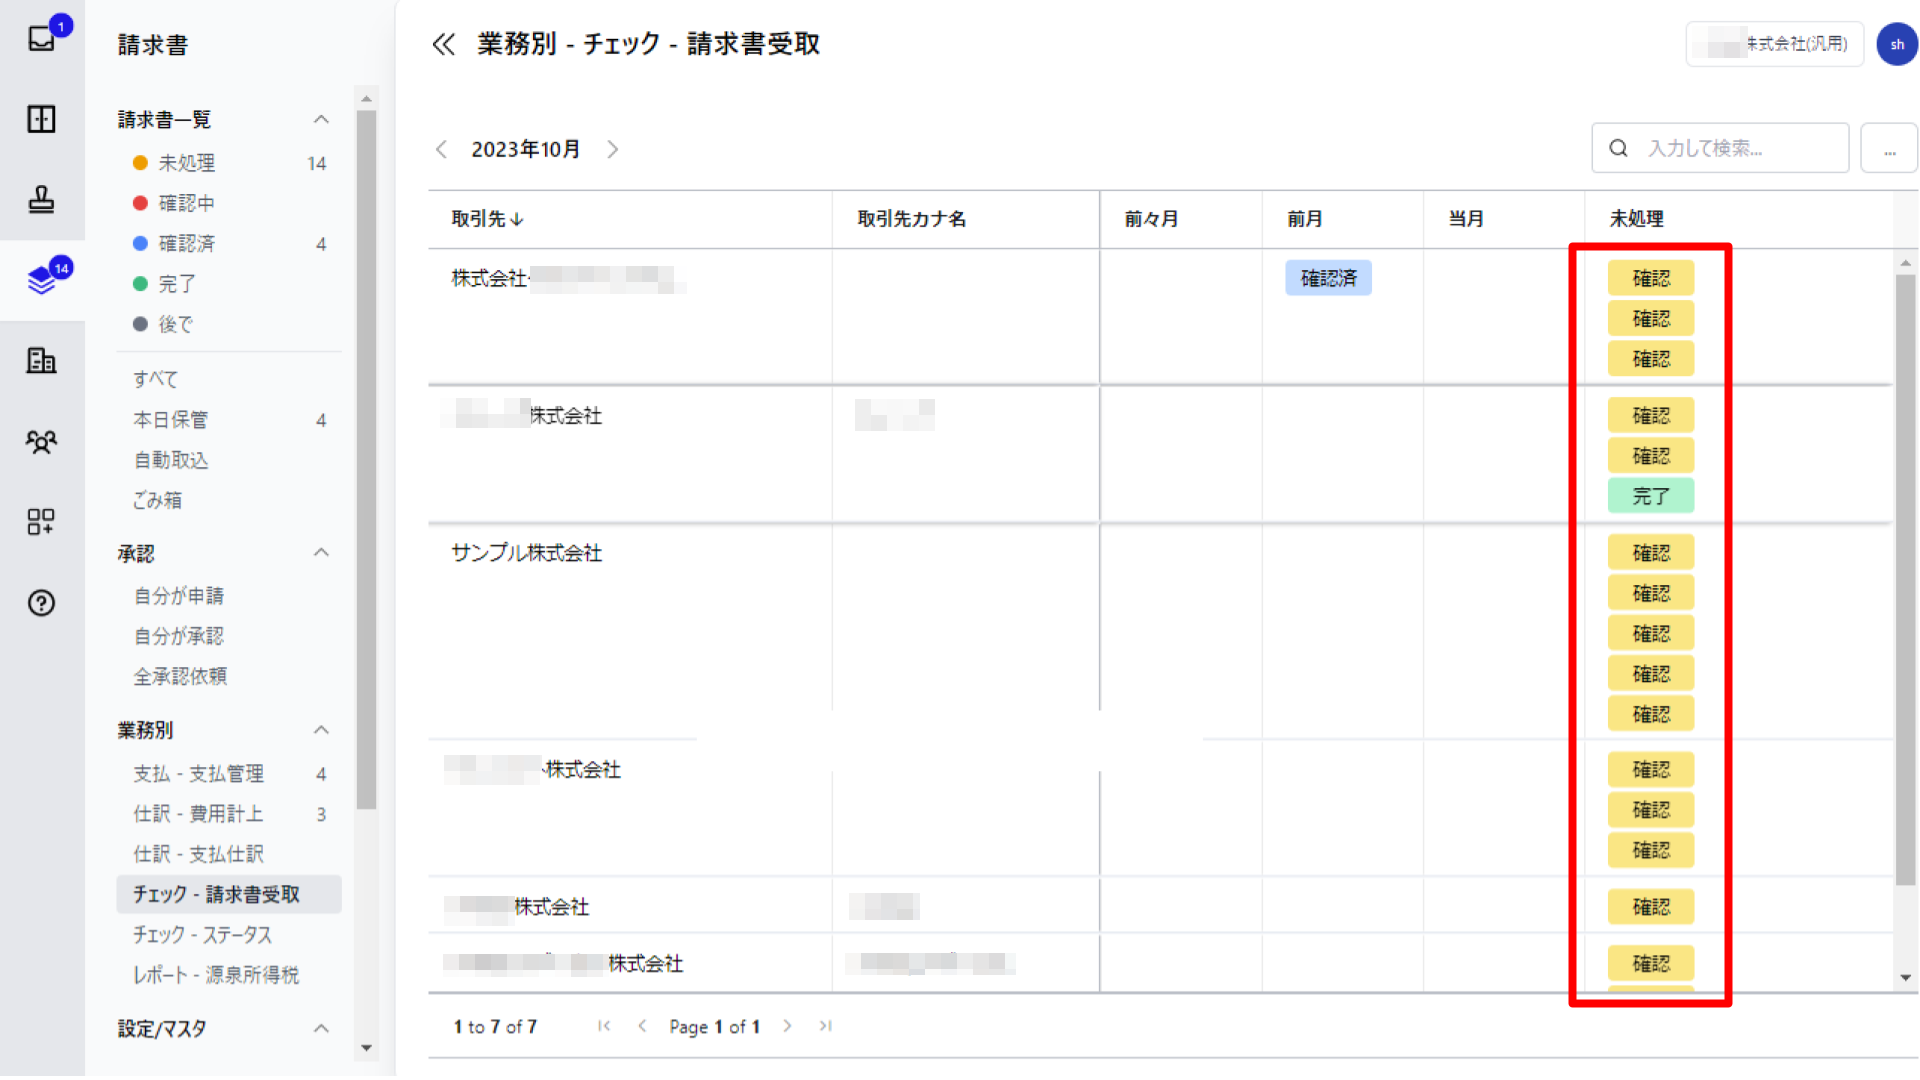Collapse the 業務別 section
This screenshot has width=1920, height=1080.
[x=321, y=730]
